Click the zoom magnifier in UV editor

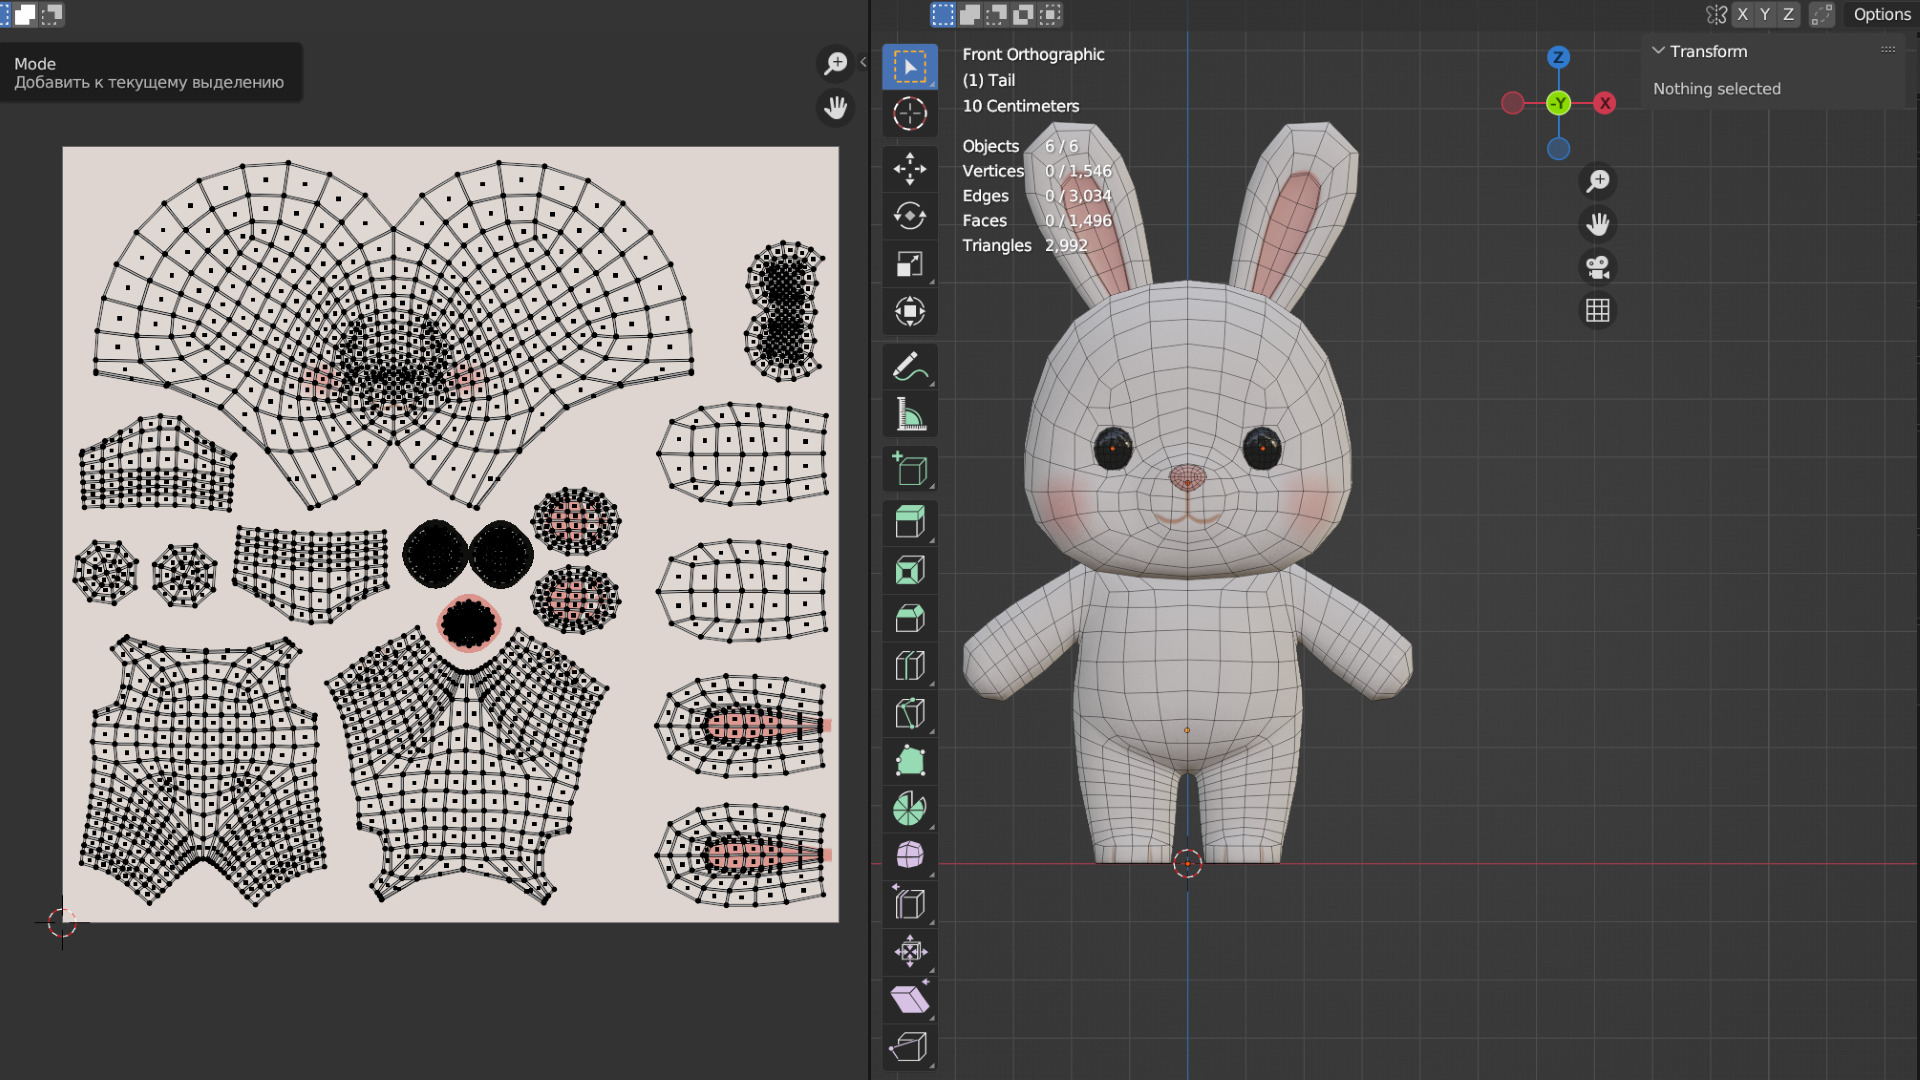click(835, 63)
